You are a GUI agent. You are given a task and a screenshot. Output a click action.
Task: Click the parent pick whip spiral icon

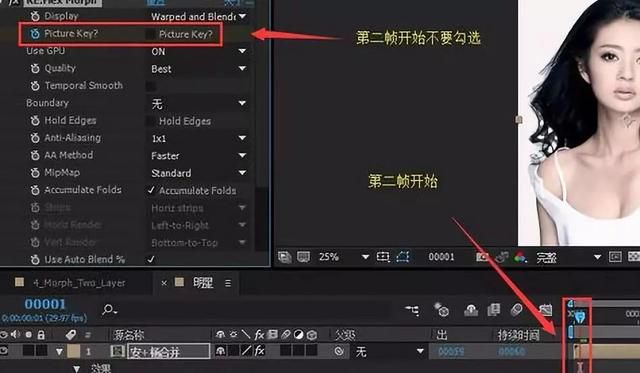click(x=339, y=351)
